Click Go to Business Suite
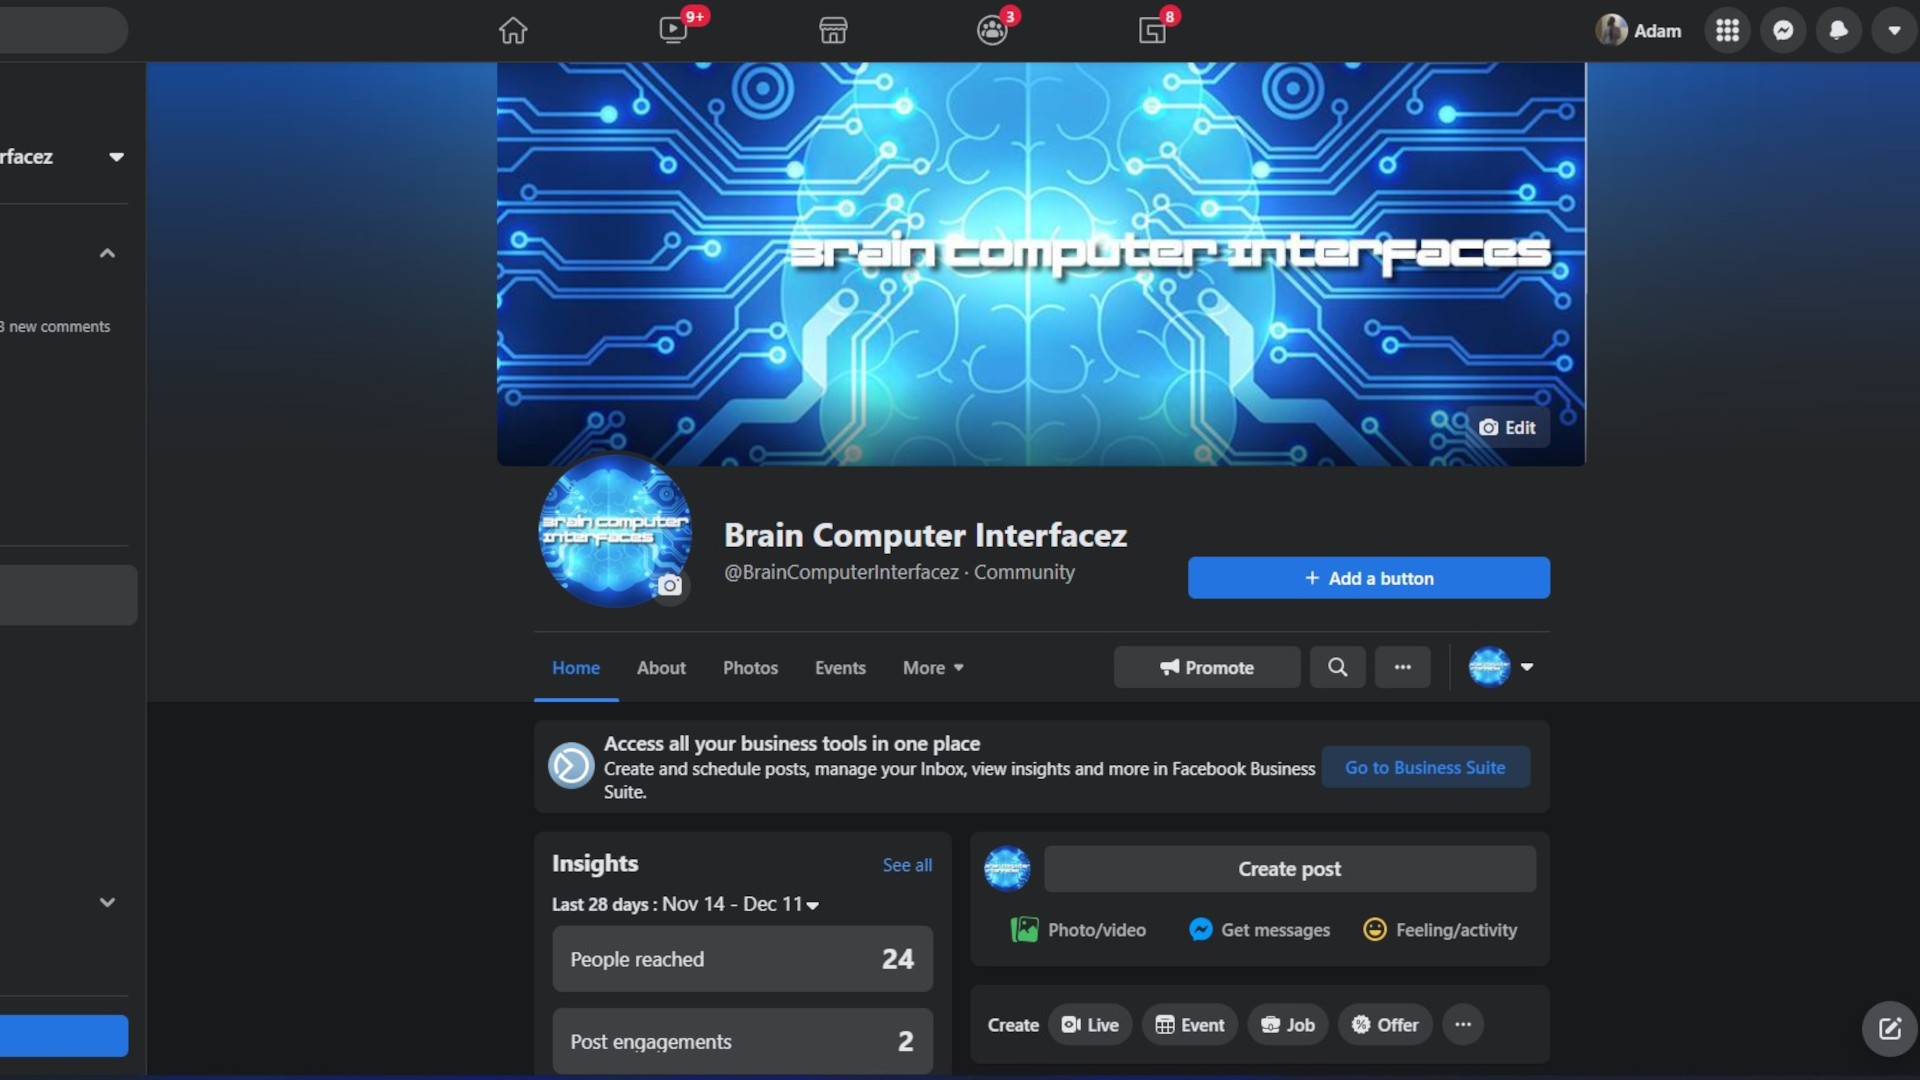 pos(1425,767)
